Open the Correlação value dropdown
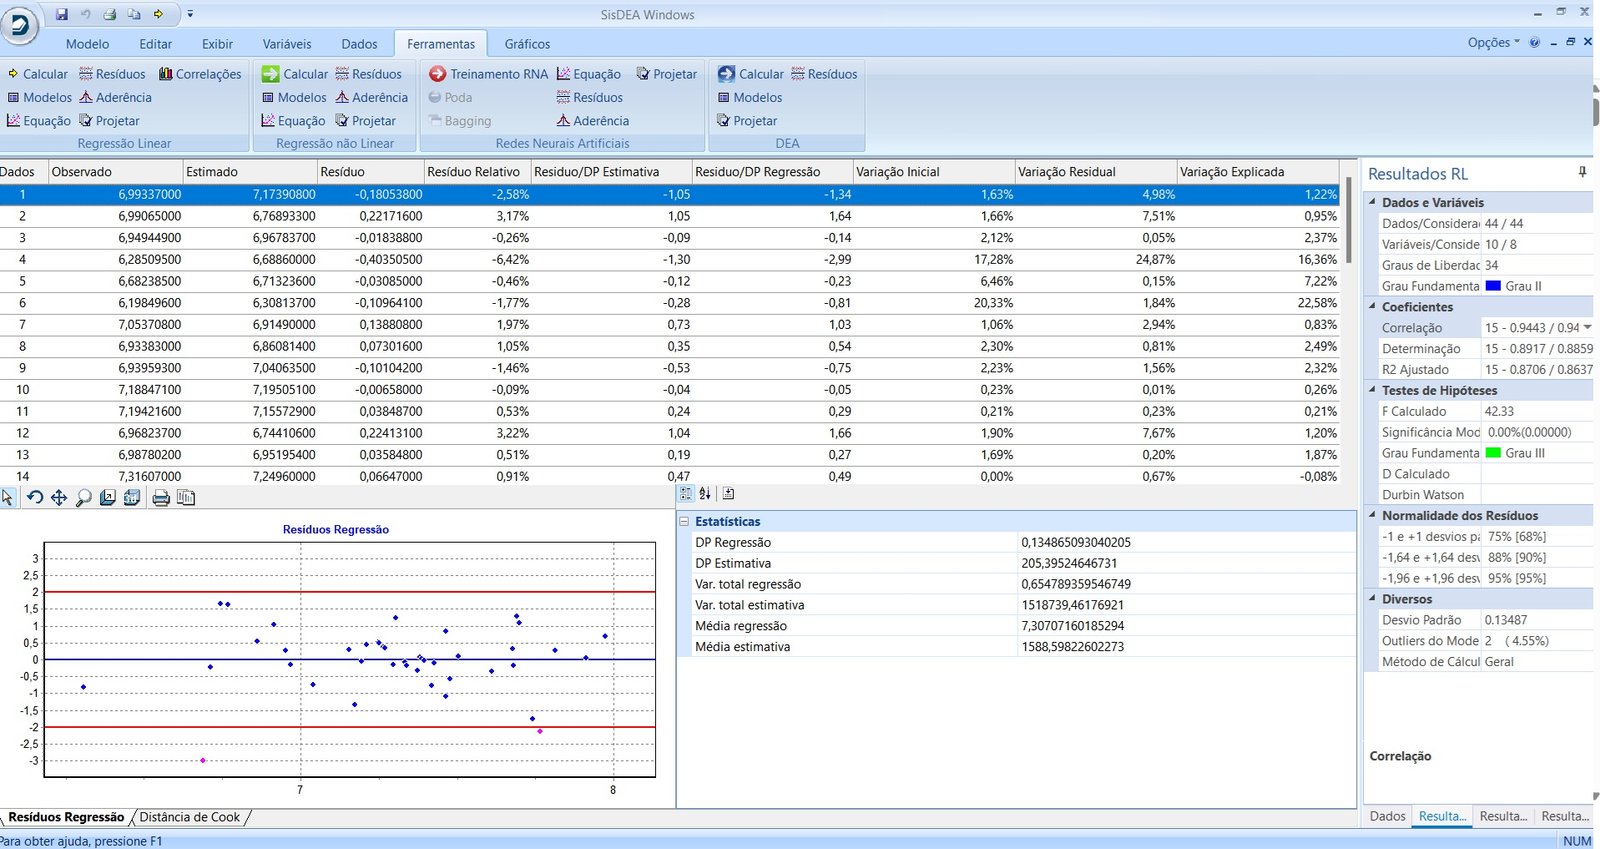This screenshot has width=1600, height=849. (1587, 327)
